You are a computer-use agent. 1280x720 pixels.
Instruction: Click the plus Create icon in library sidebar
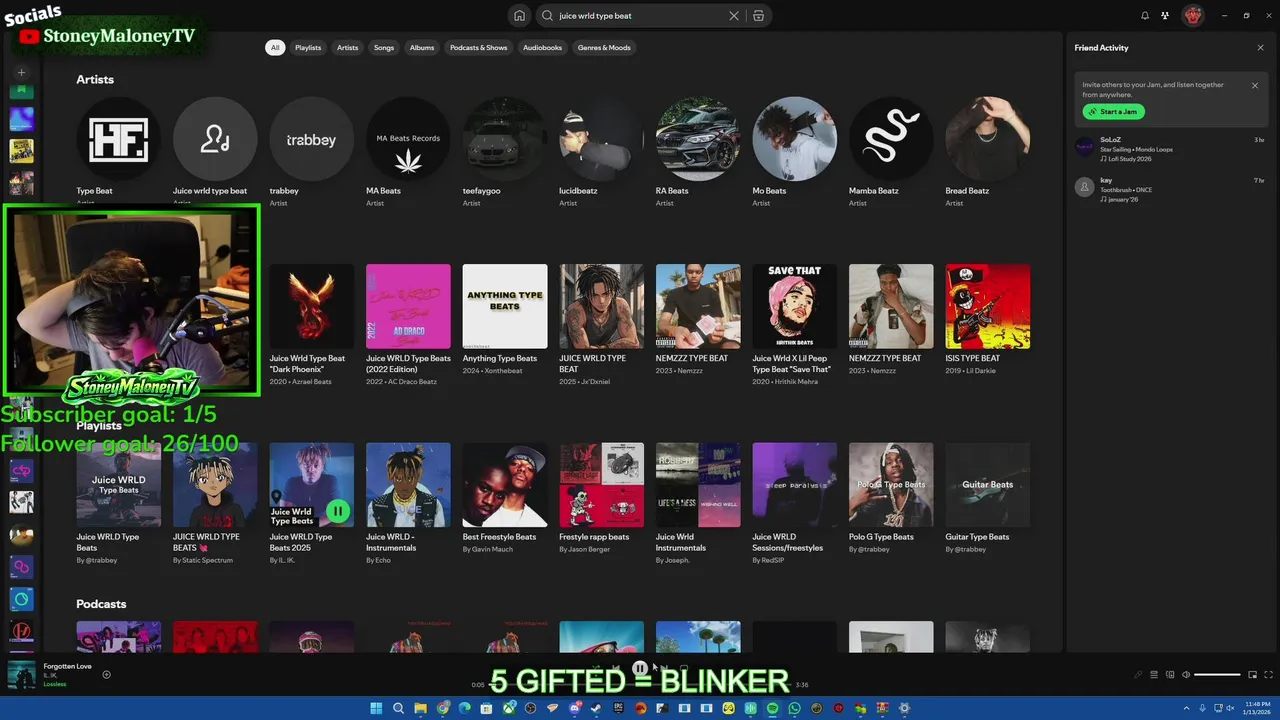tap(21, 72)
